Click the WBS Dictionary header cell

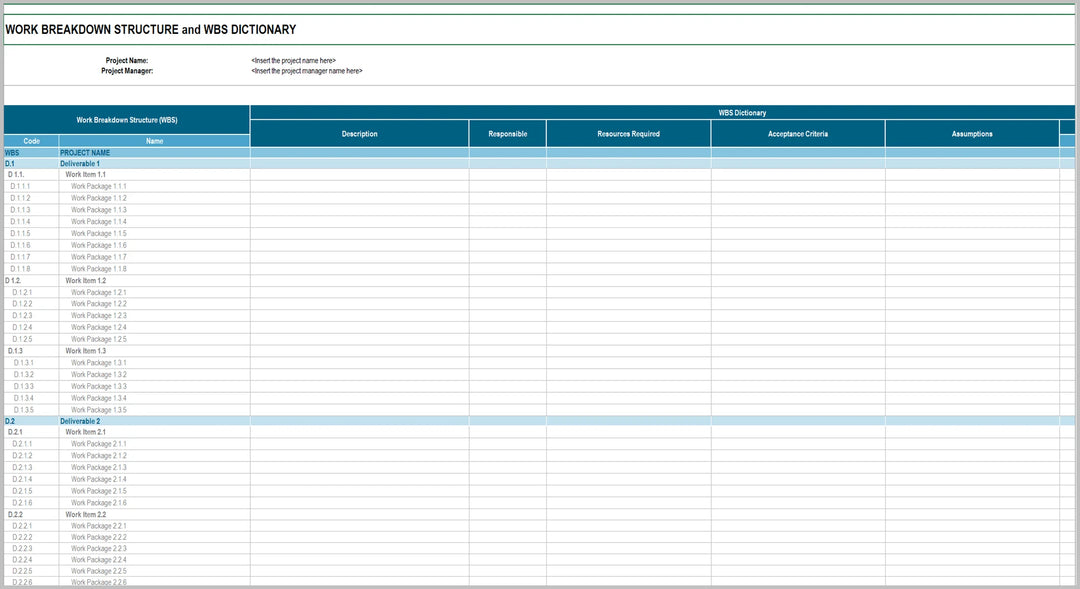click(742, 113)
